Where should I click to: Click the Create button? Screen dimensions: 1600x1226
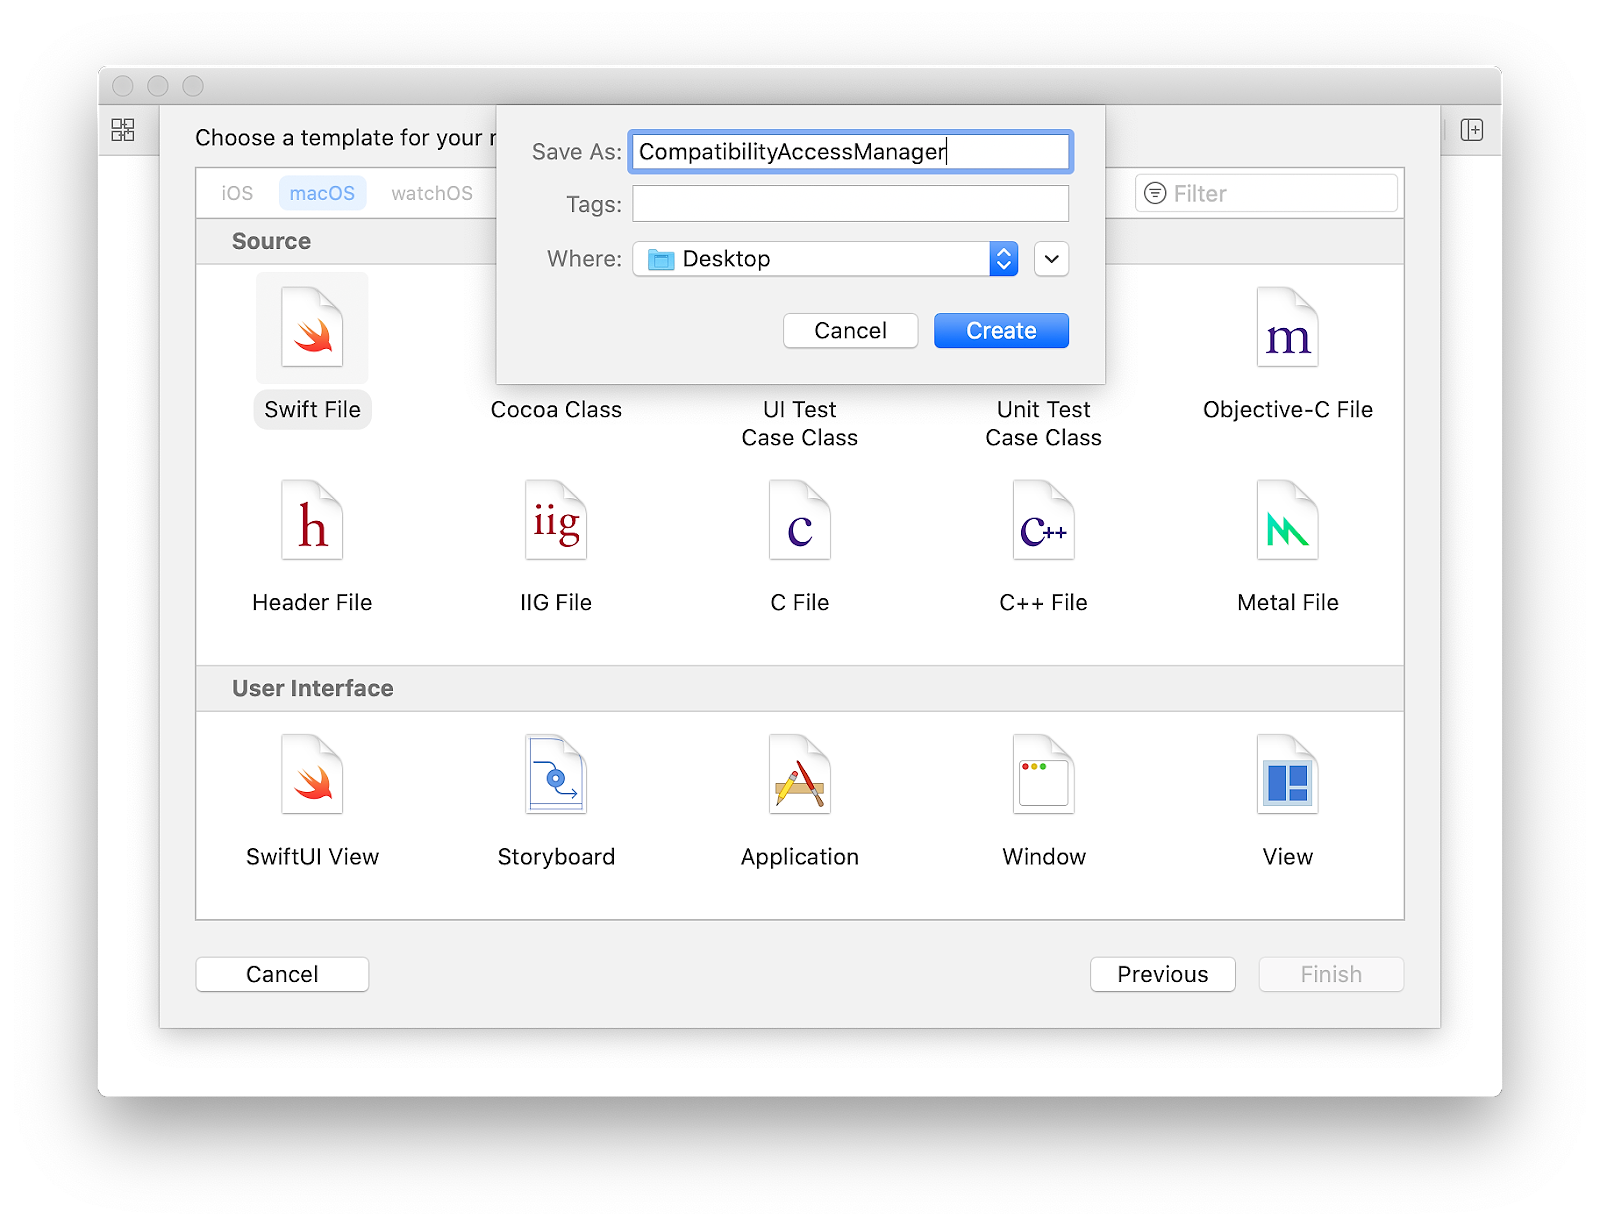point(1001,331)
